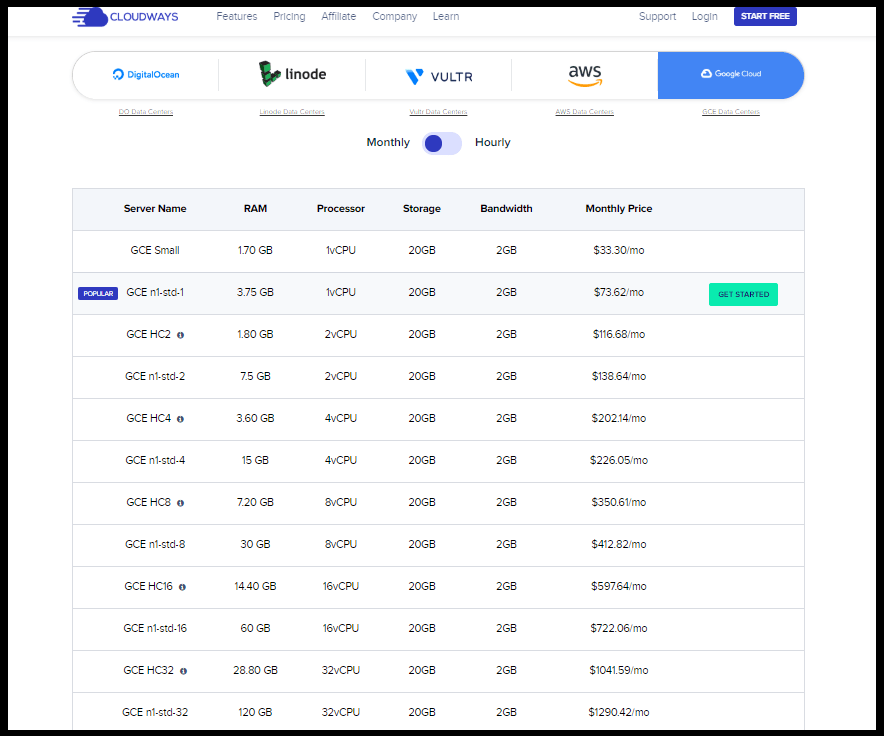
Task: Select the AWS provider tab
Action: coord(585,75)
